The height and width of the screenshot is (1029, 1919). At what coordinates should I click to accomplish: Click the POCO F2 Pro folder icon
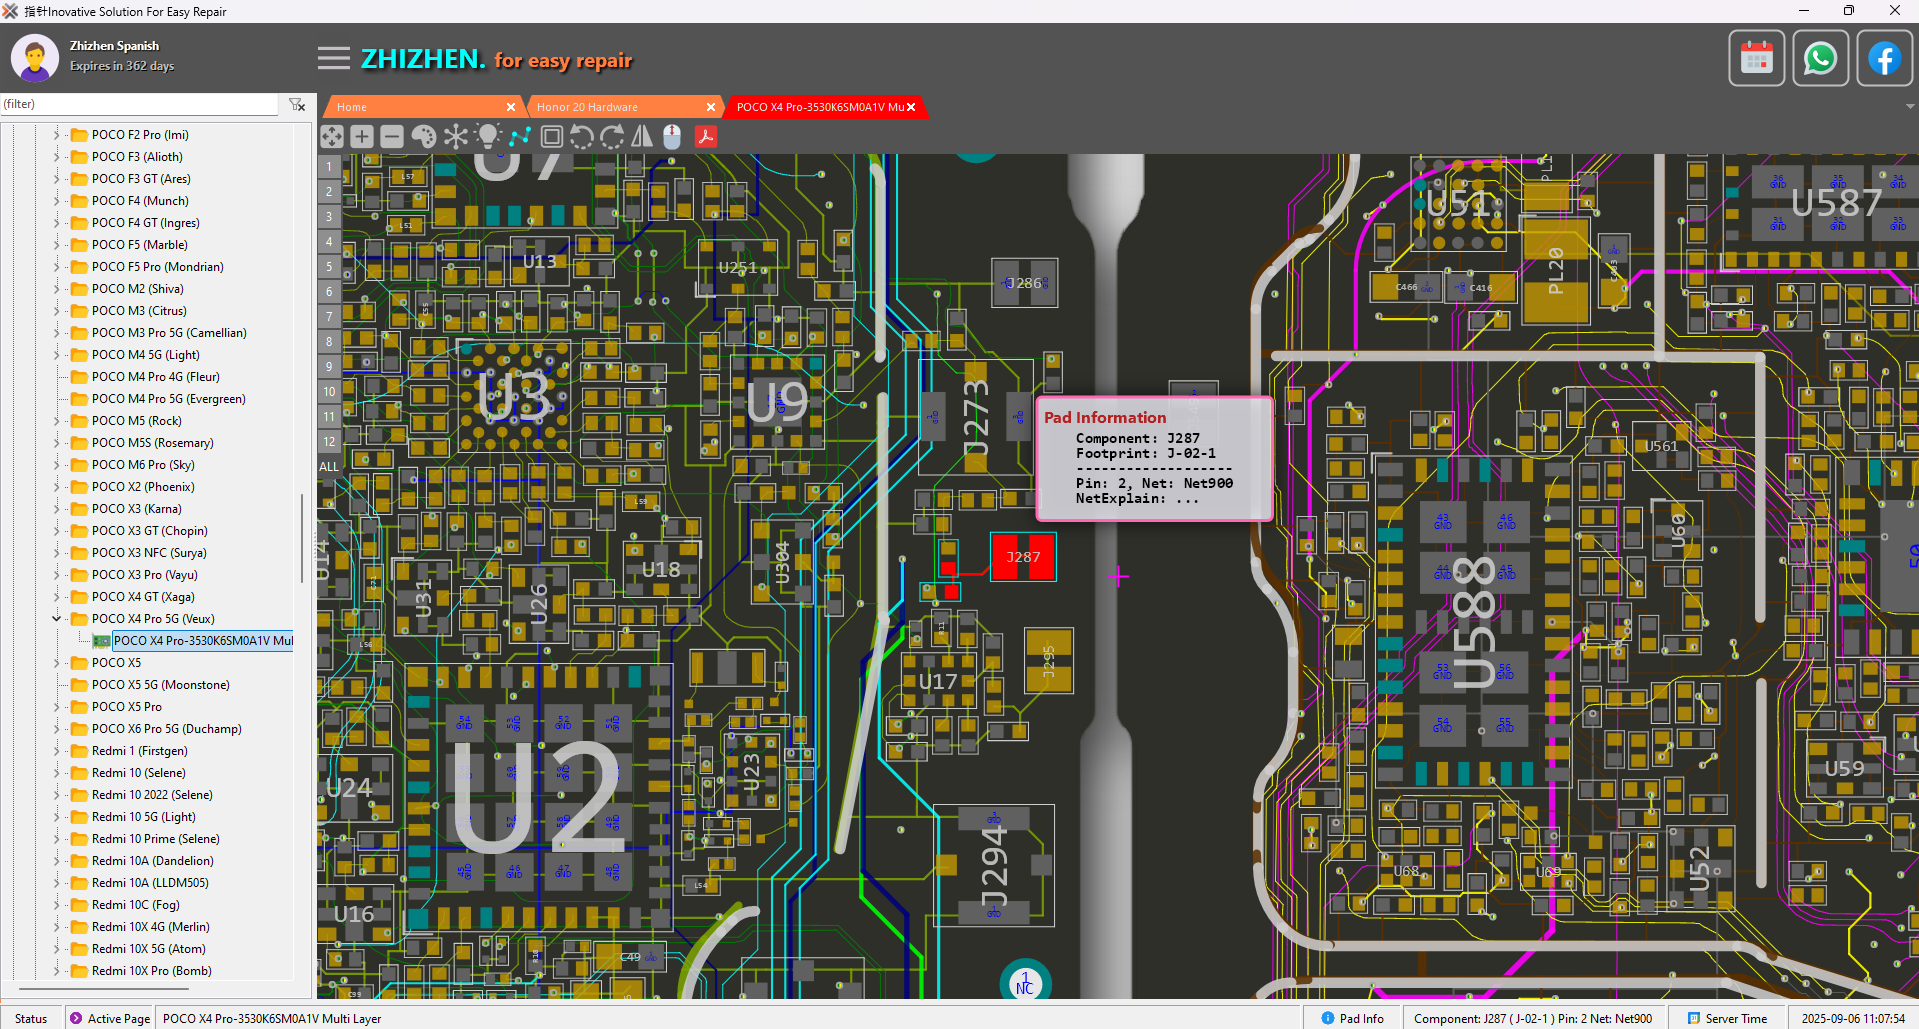tap(79, 135)
